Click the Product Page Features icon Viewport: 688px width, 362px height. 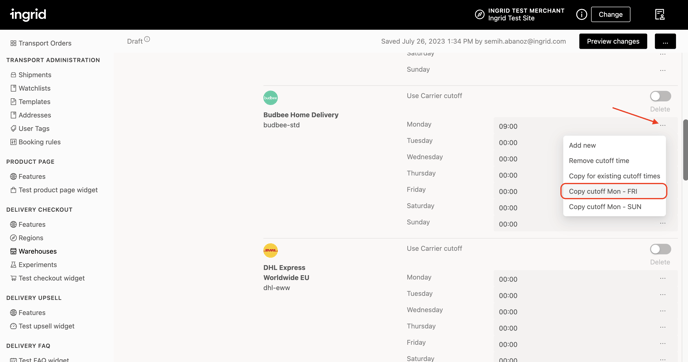(13, 176)
